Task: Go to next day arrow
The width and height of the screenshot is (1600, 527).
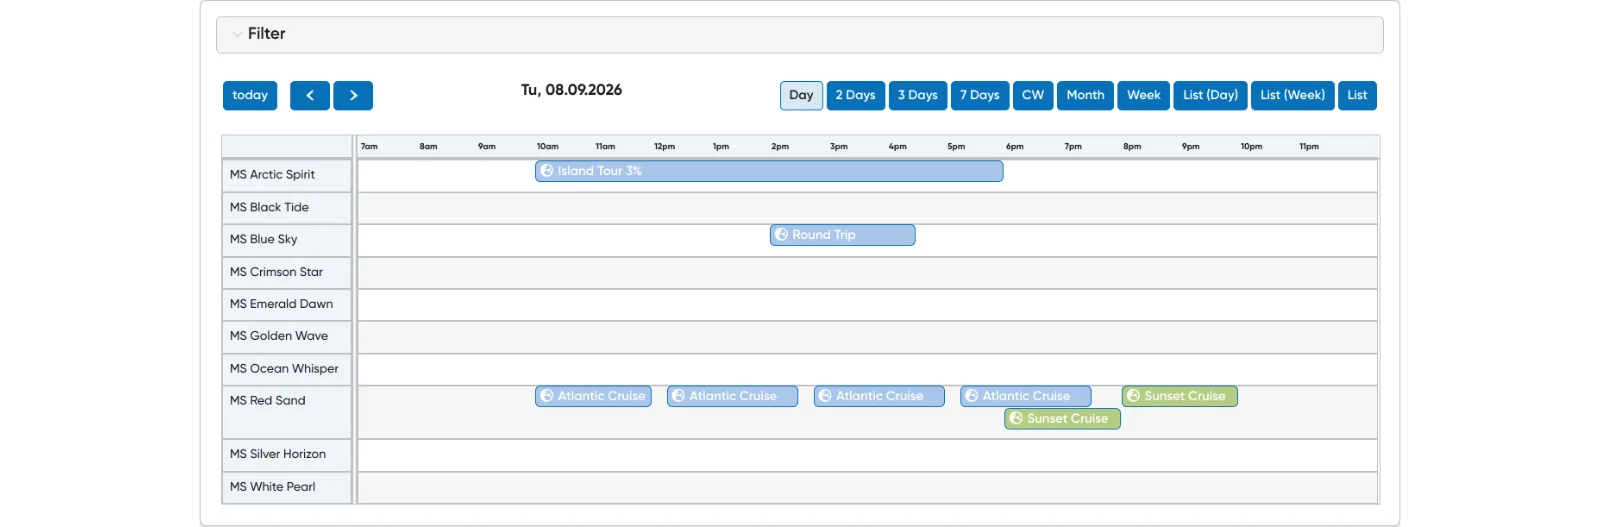Action: [x=353, y=95]
